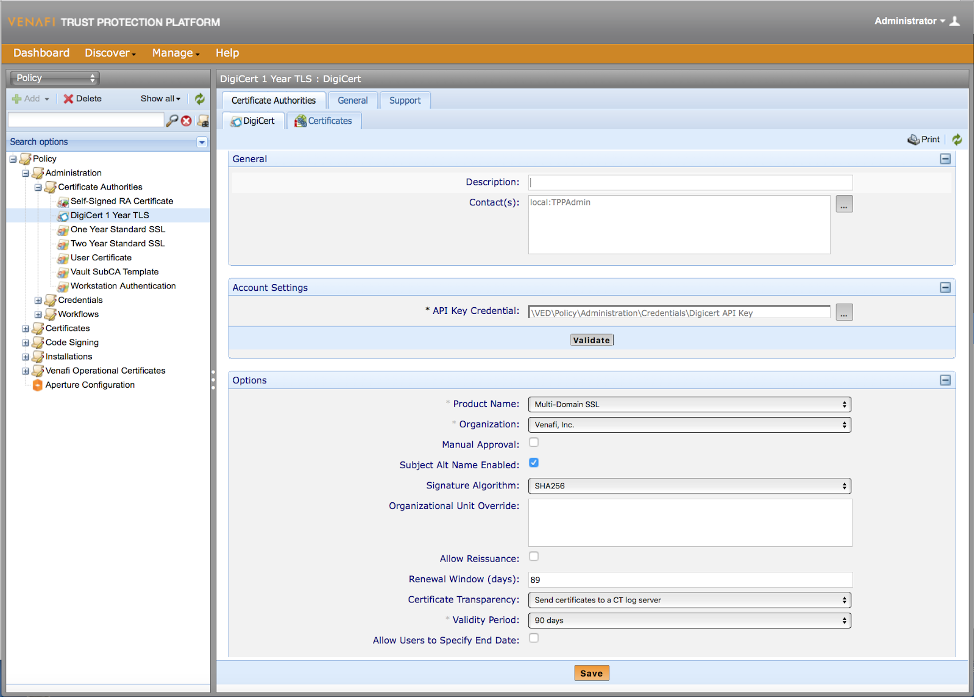Select the Aperture Configuration tree item

point(90,385)
